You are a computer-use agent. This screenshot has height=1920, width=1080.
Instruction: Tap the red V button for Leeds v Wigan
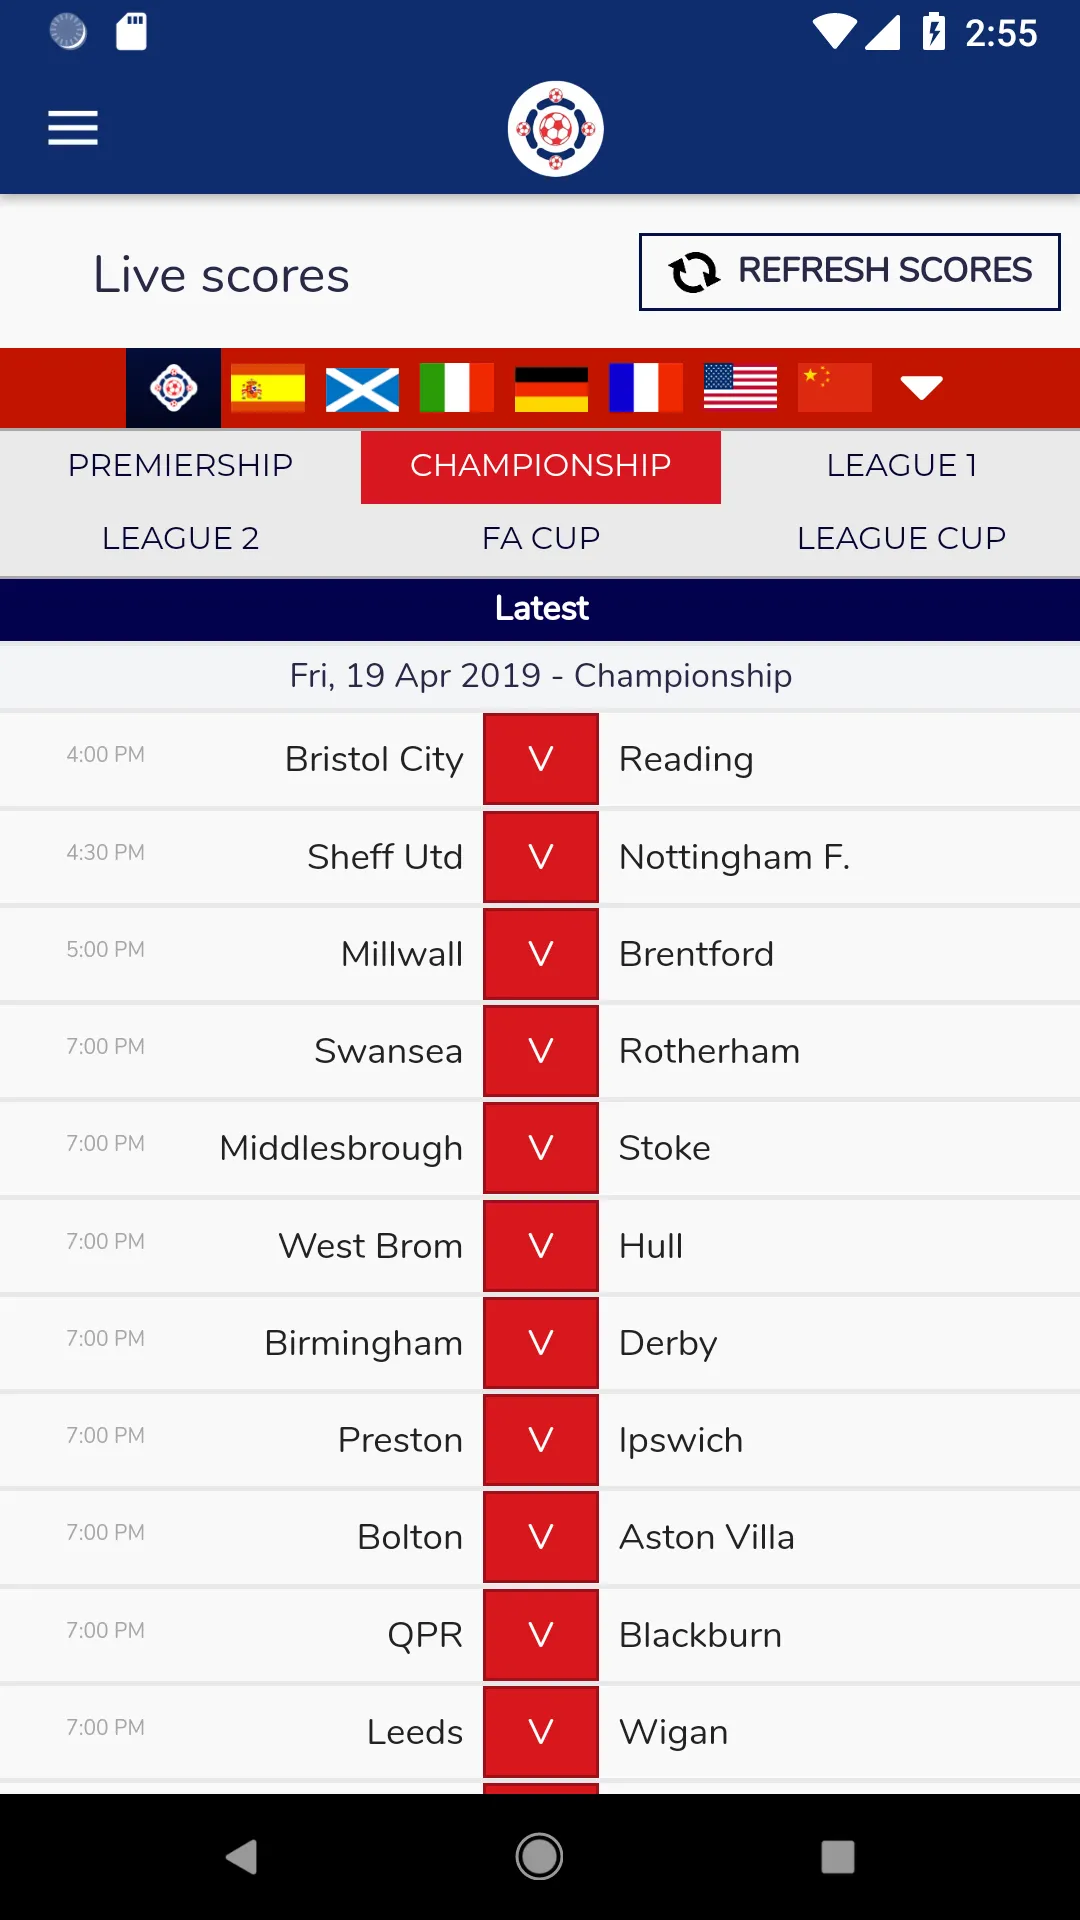pyautogui.click(x=541, y=1732)
